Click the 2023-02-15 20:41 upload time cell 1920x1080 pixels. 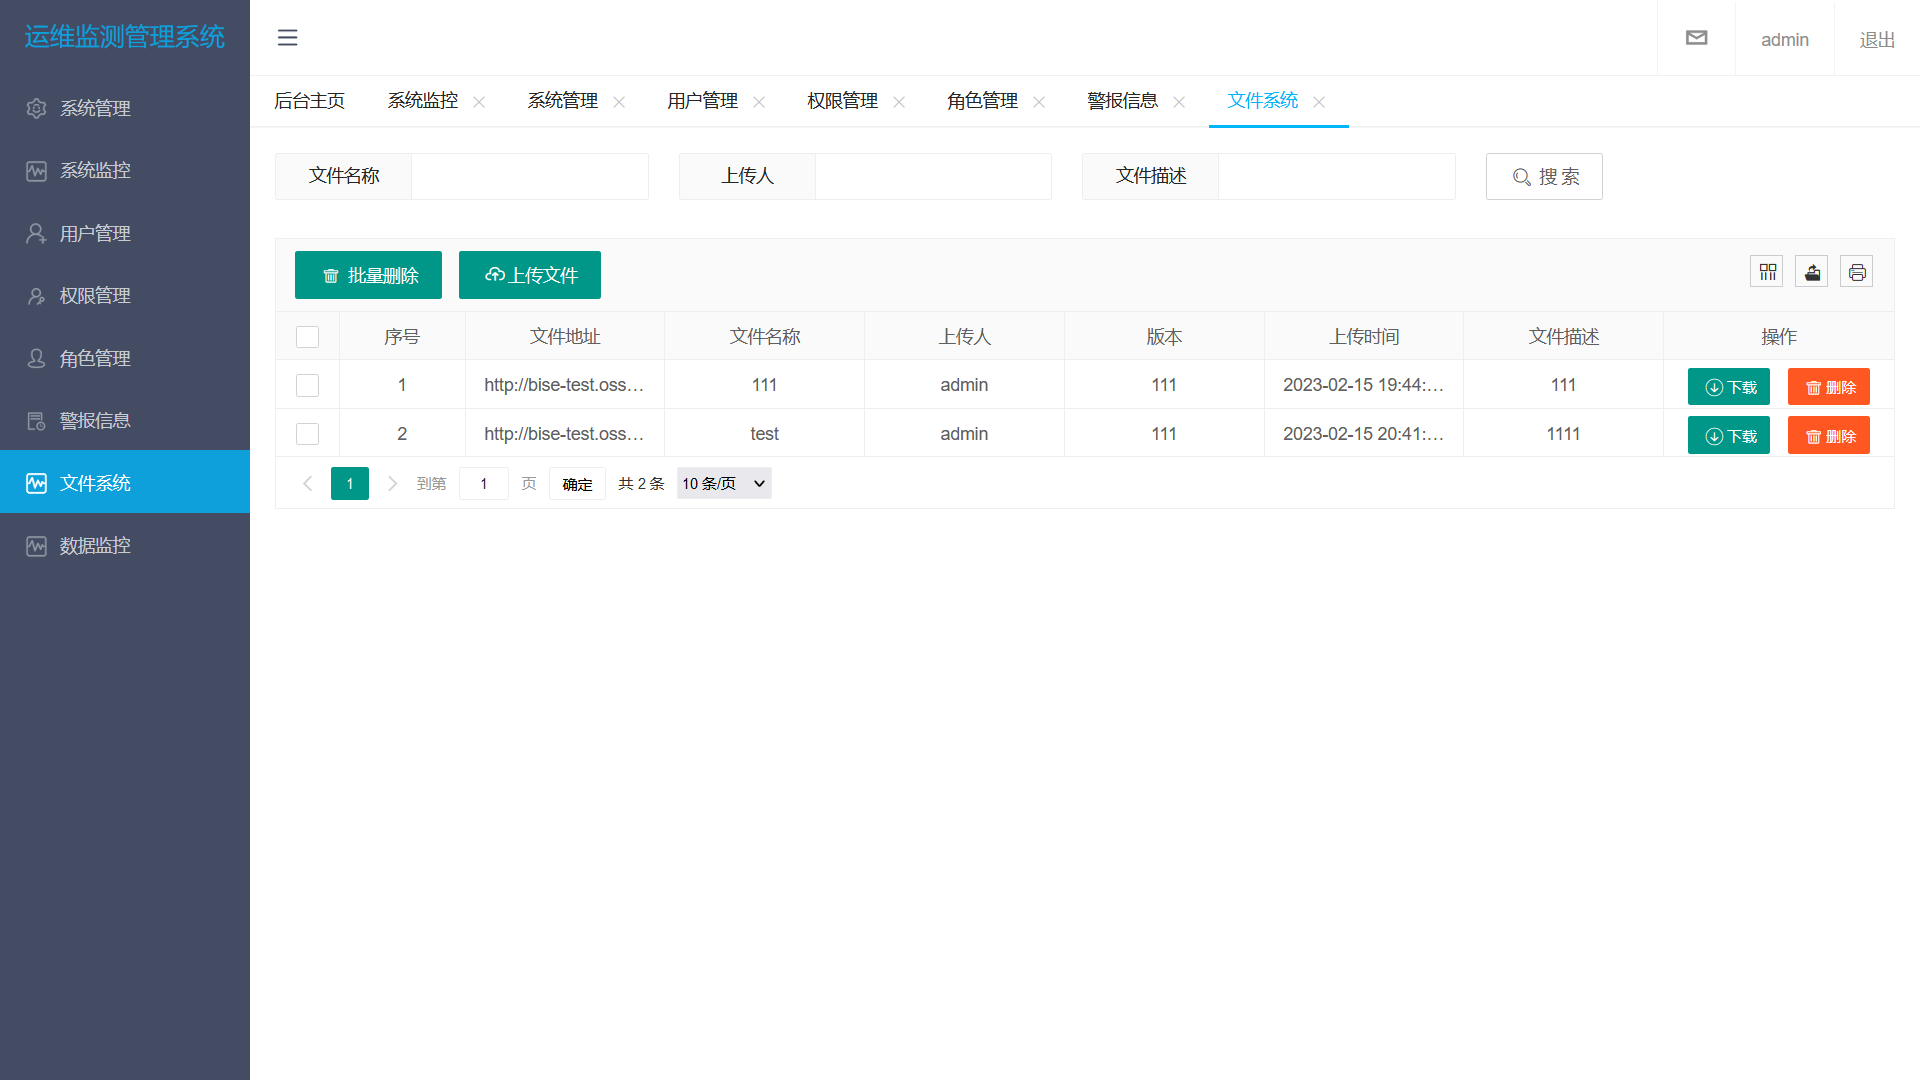tap(1364, 434)
